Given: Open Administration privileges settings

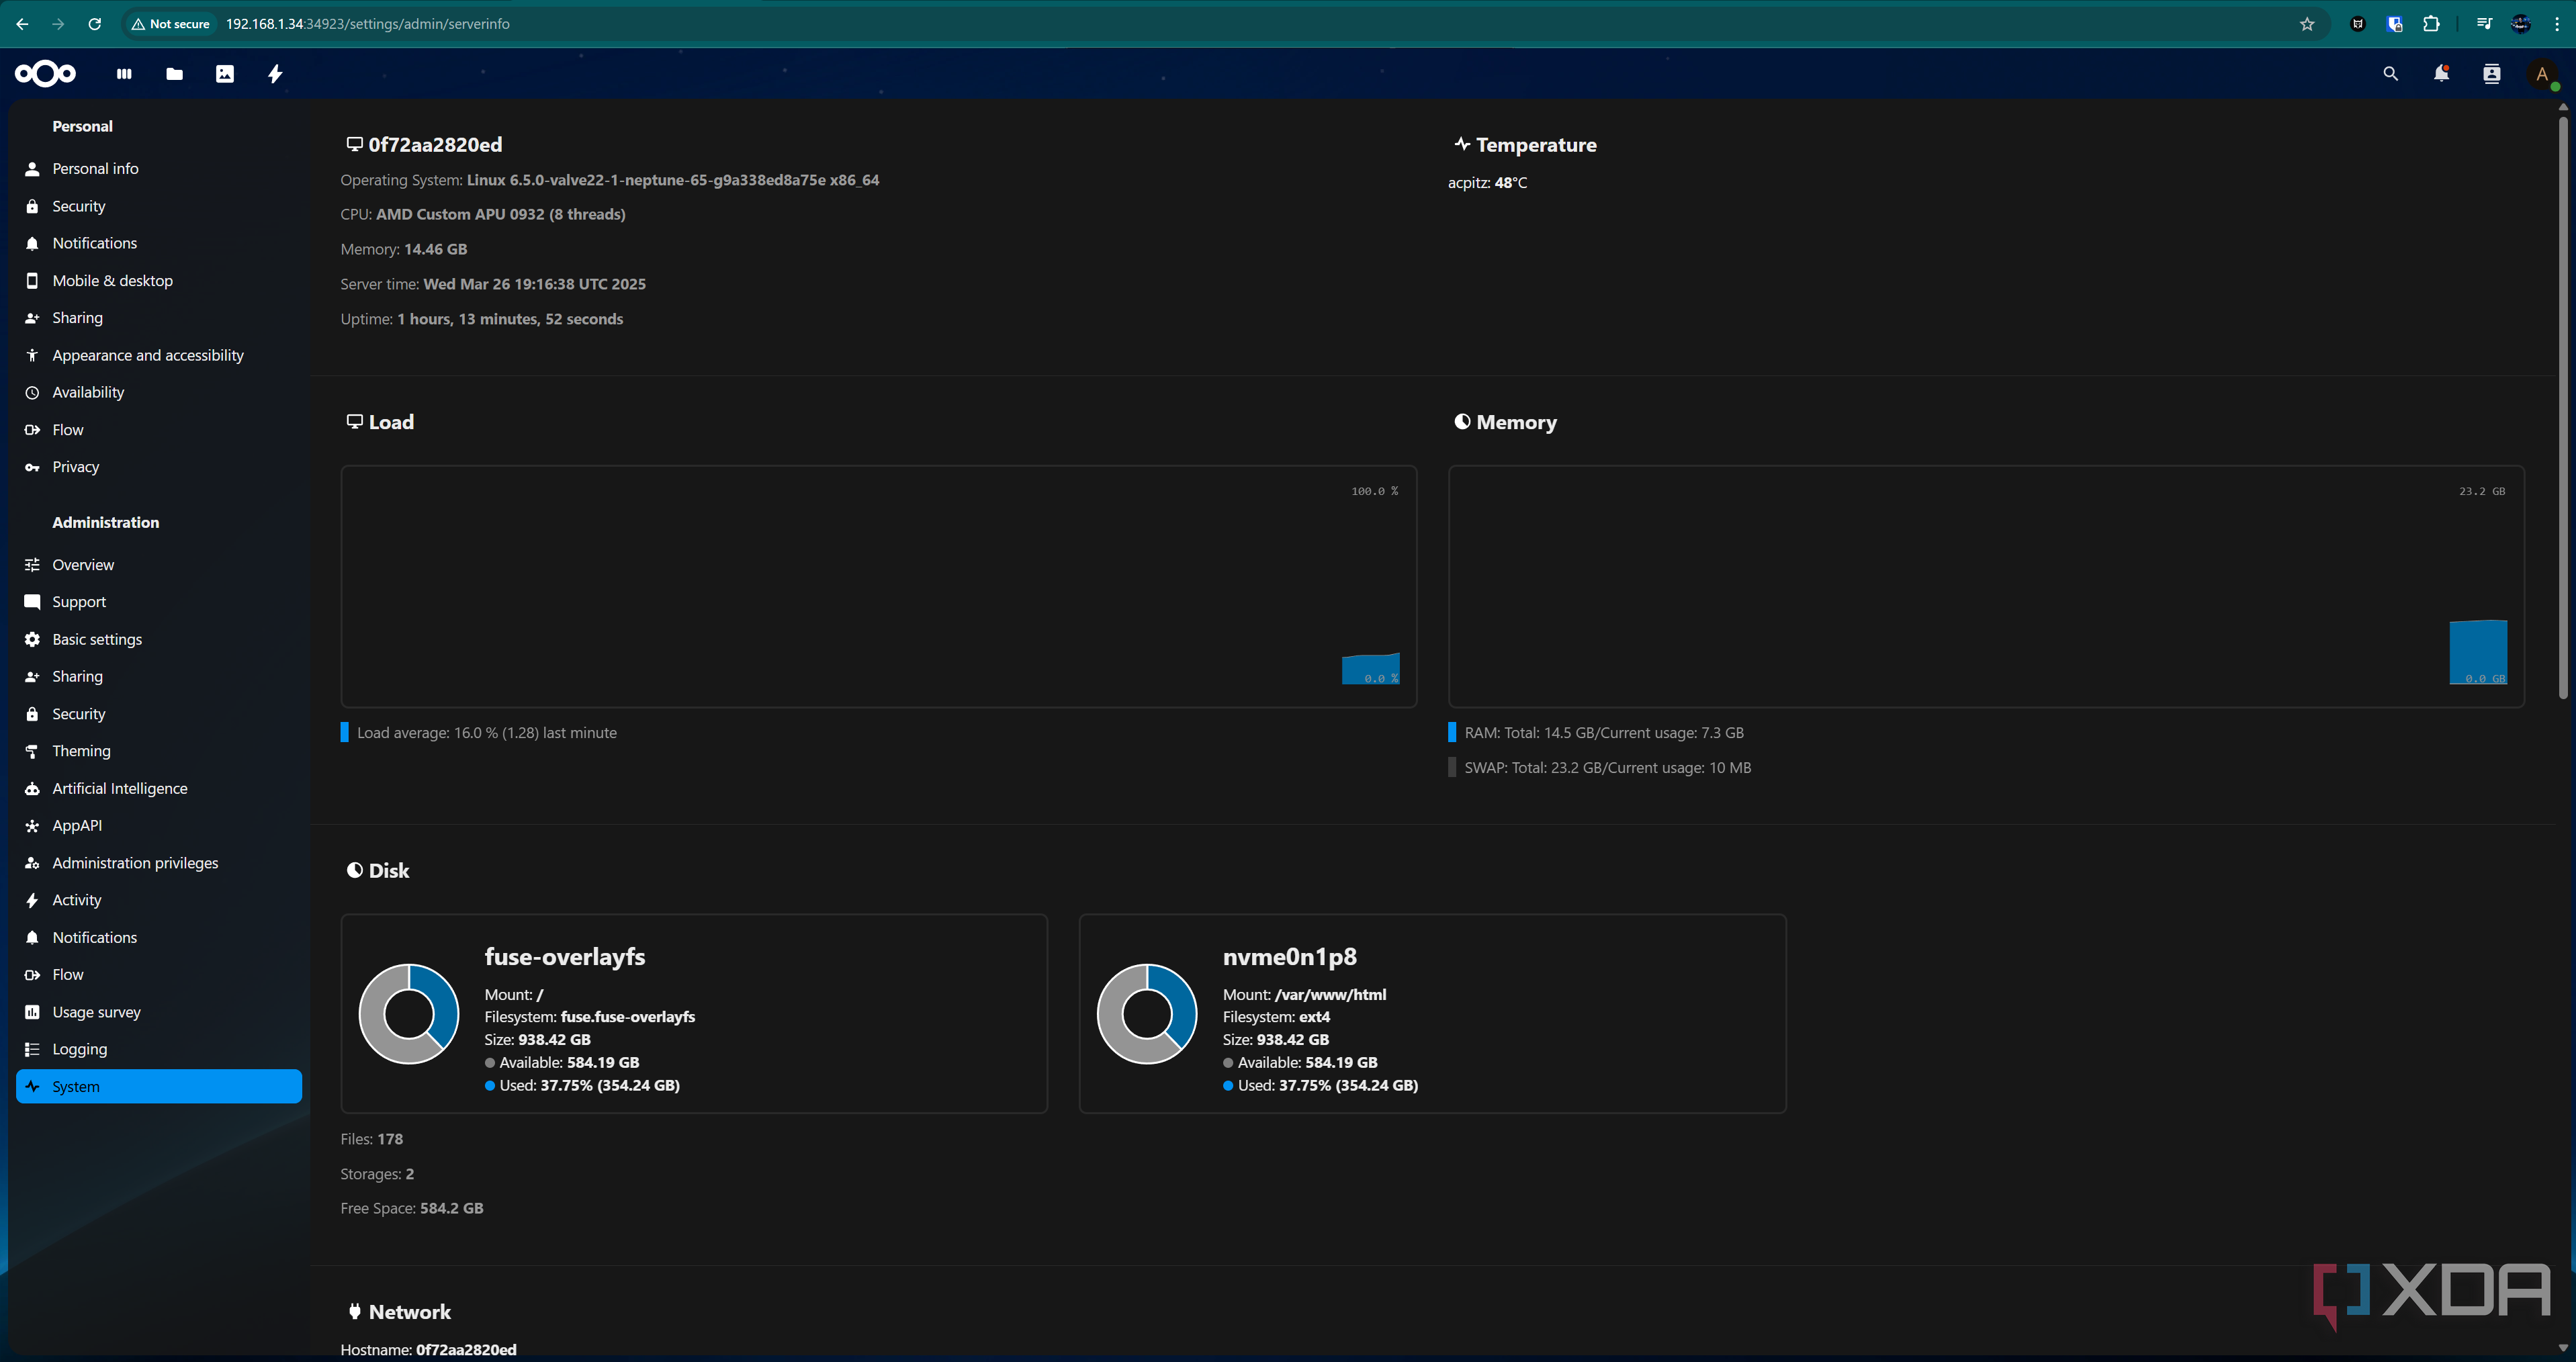Looking at the screenshot, I should (159, 863).
